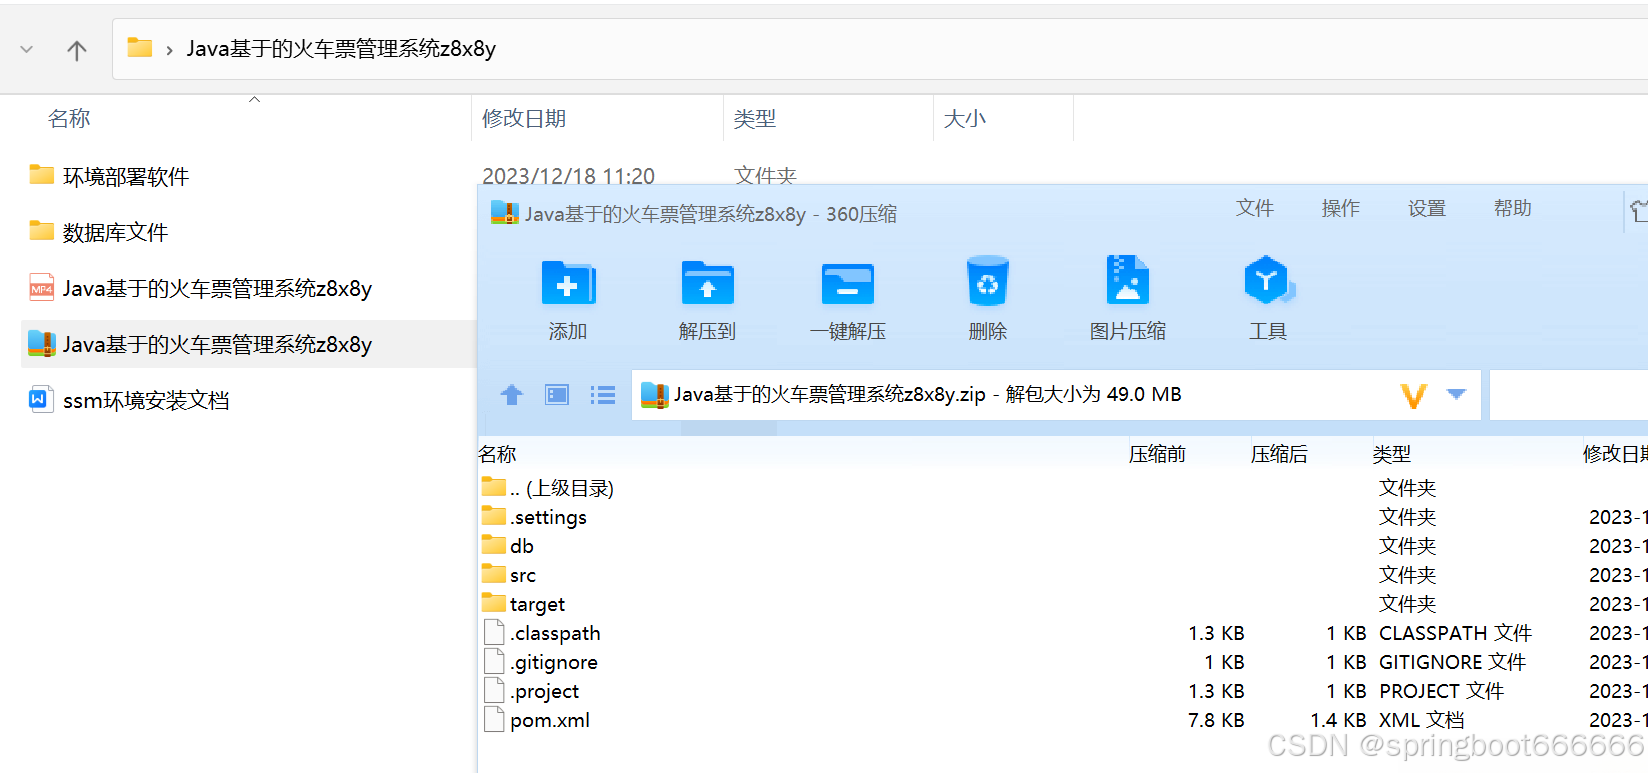
Task: Click the db folder icon
Action: point(494,544)
